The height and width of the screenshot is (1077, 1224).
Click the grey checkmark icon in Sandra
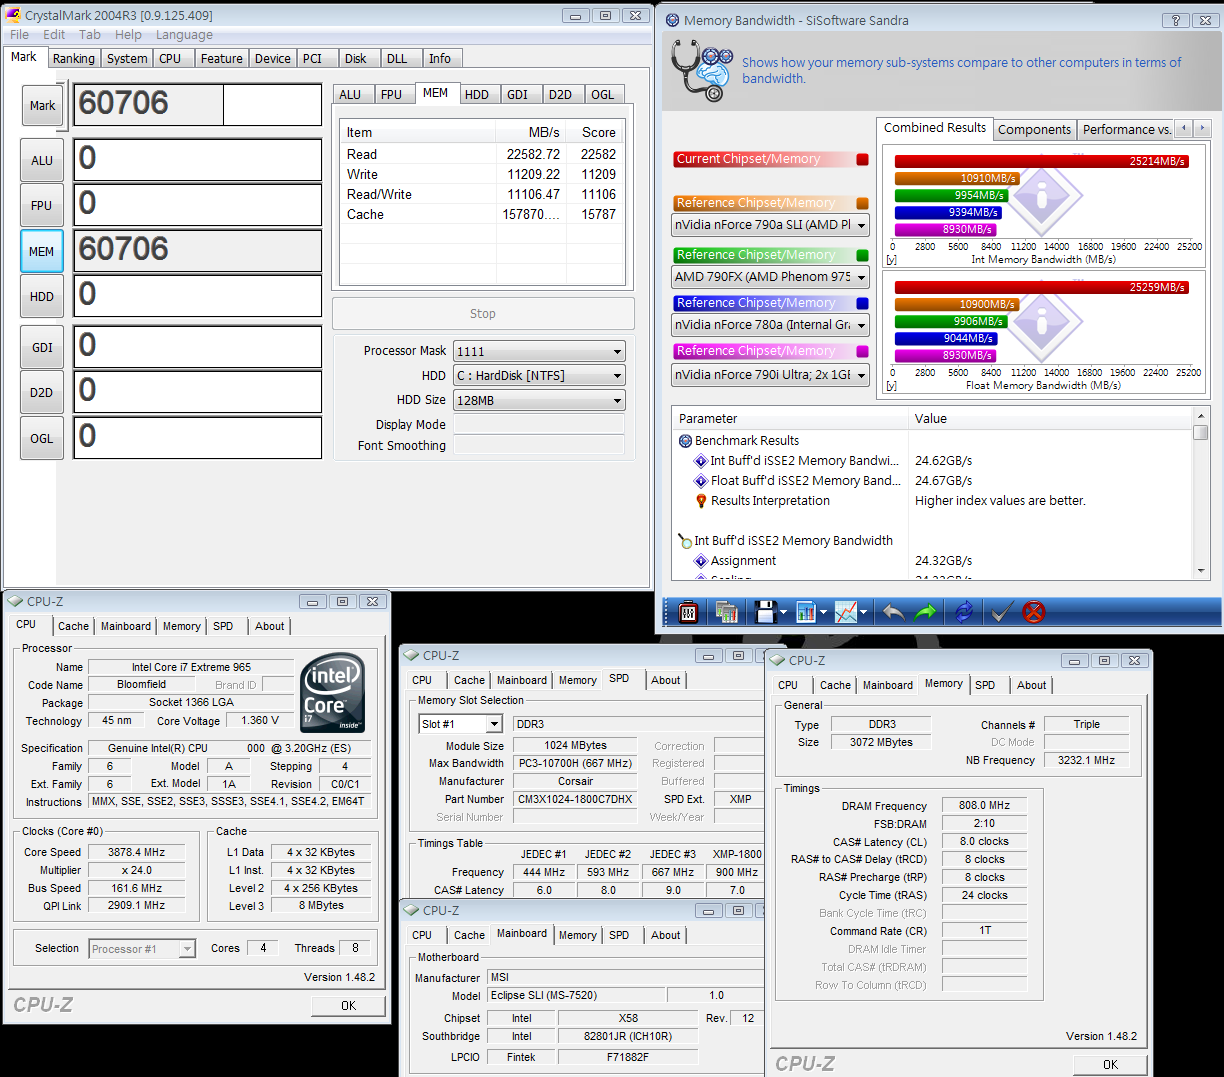pos(1001,612)
